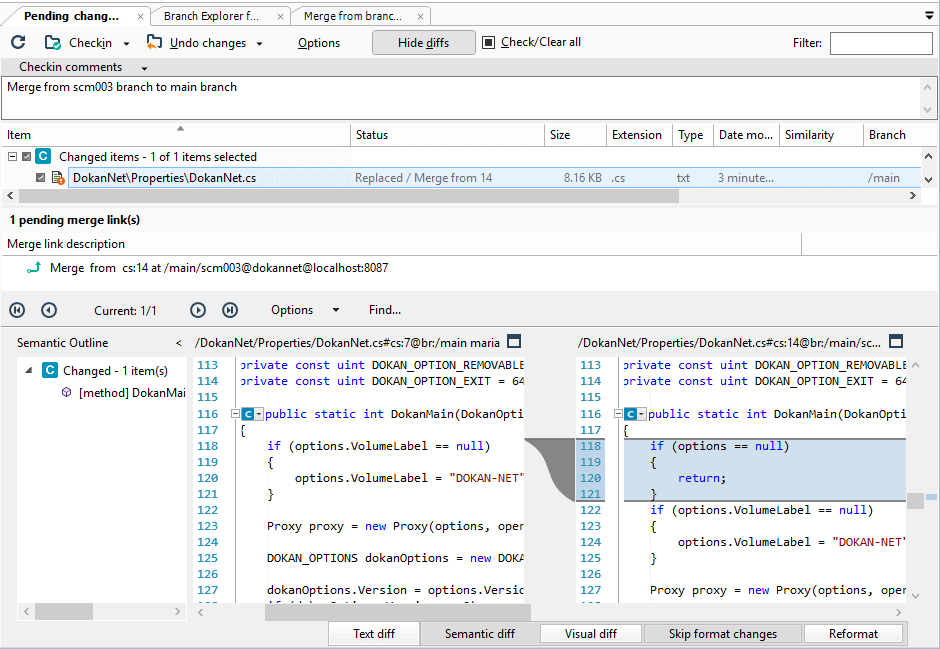Open the Options link in toolbar
Screen dimensions: 940x649
(319, 43)
